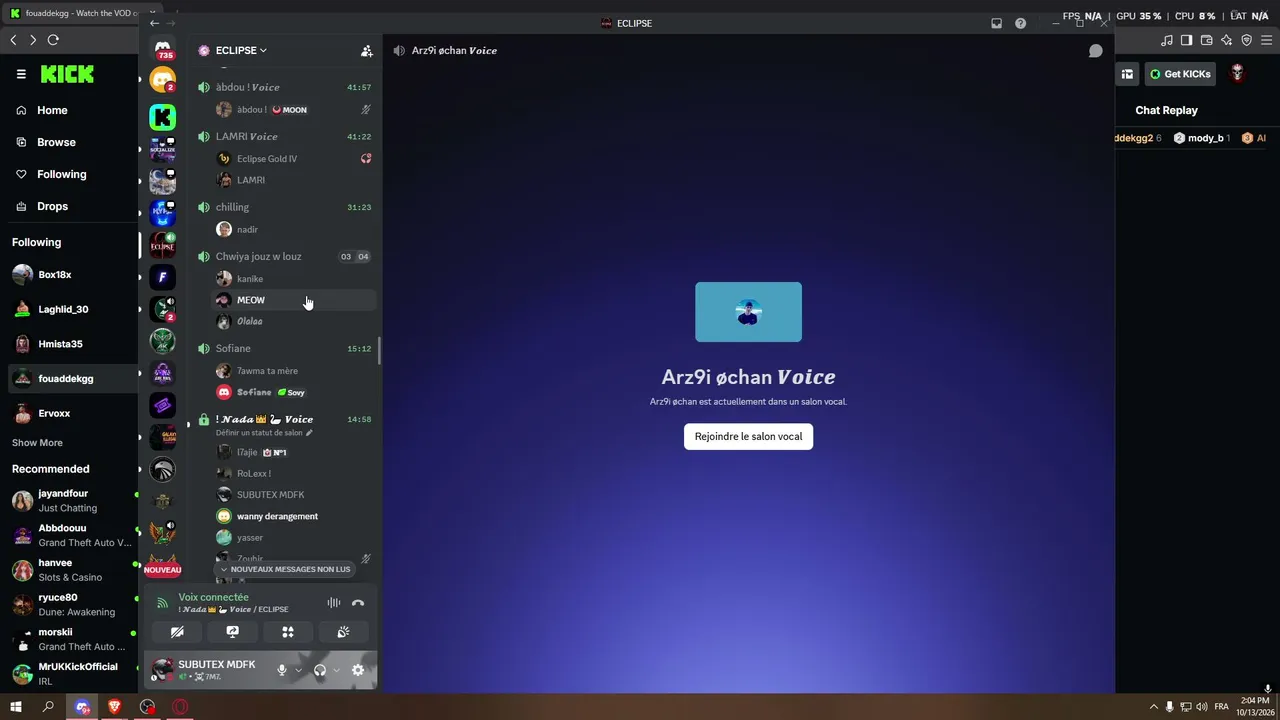Join the voice channel with Rejoindre button

748,436
